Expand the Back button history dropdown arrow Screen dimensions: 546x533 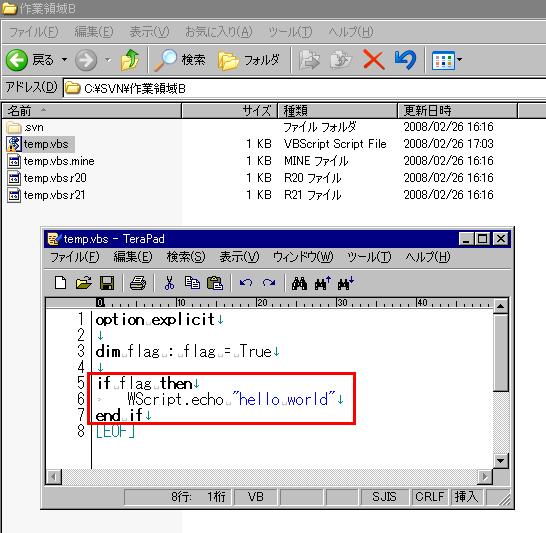pos(64,60)
